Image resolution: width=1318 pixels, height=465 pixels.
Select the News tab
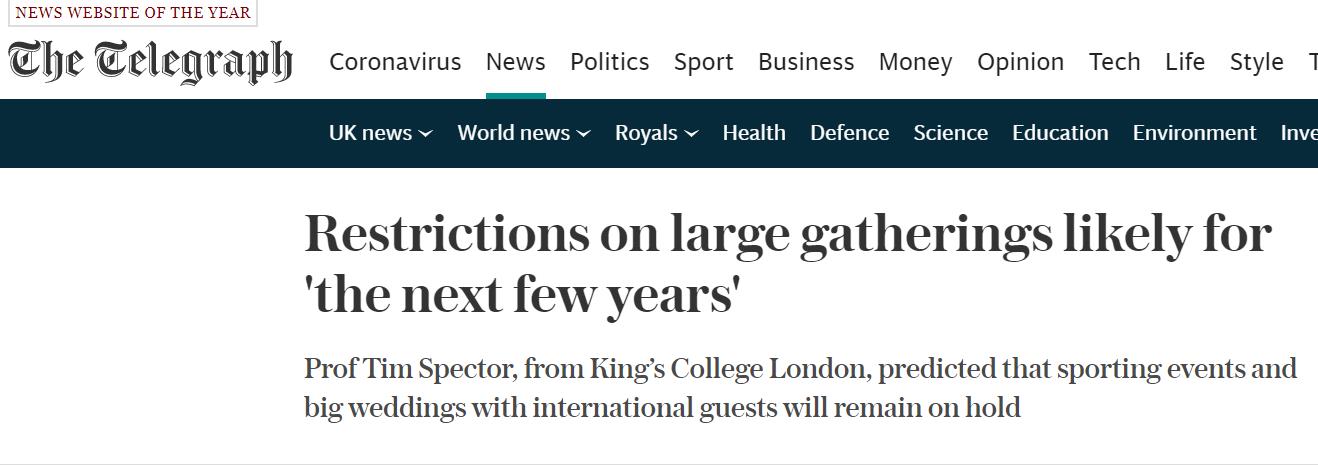pos(515,62)
